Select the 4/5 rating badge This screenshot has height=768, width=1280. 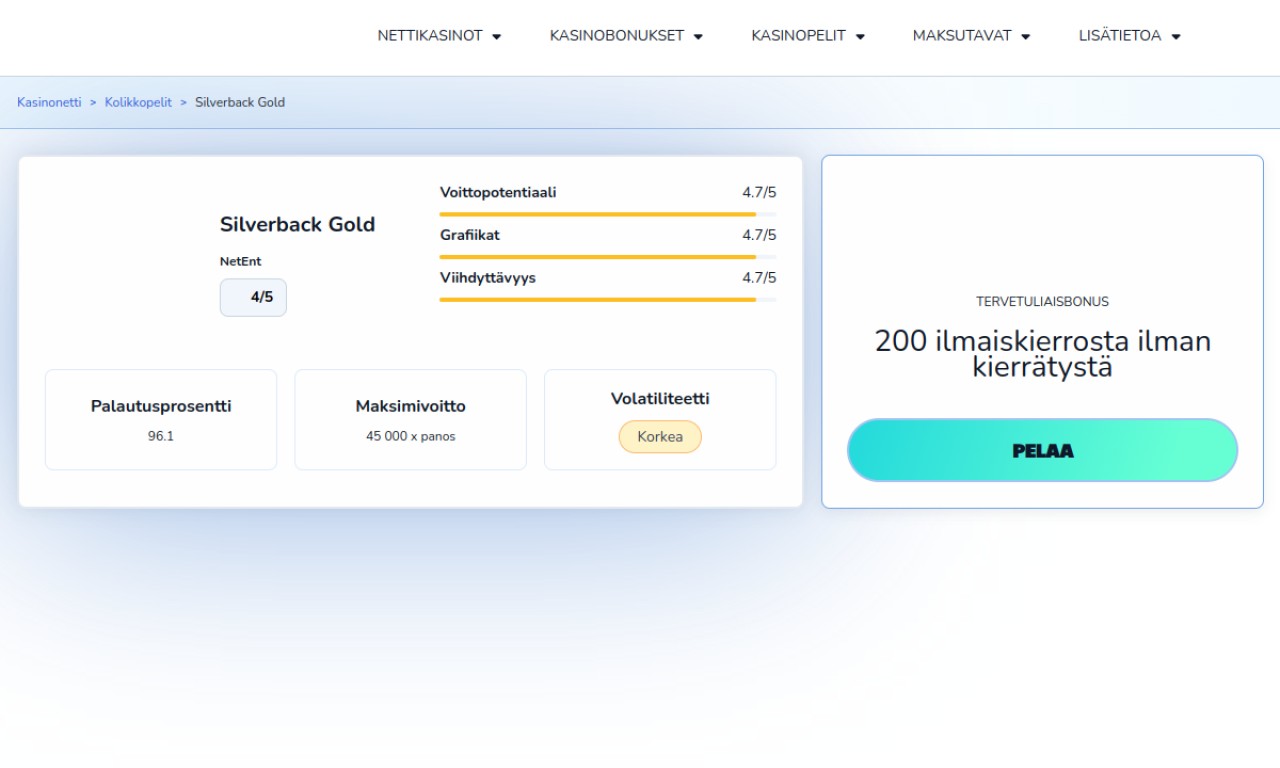point(253,297)
